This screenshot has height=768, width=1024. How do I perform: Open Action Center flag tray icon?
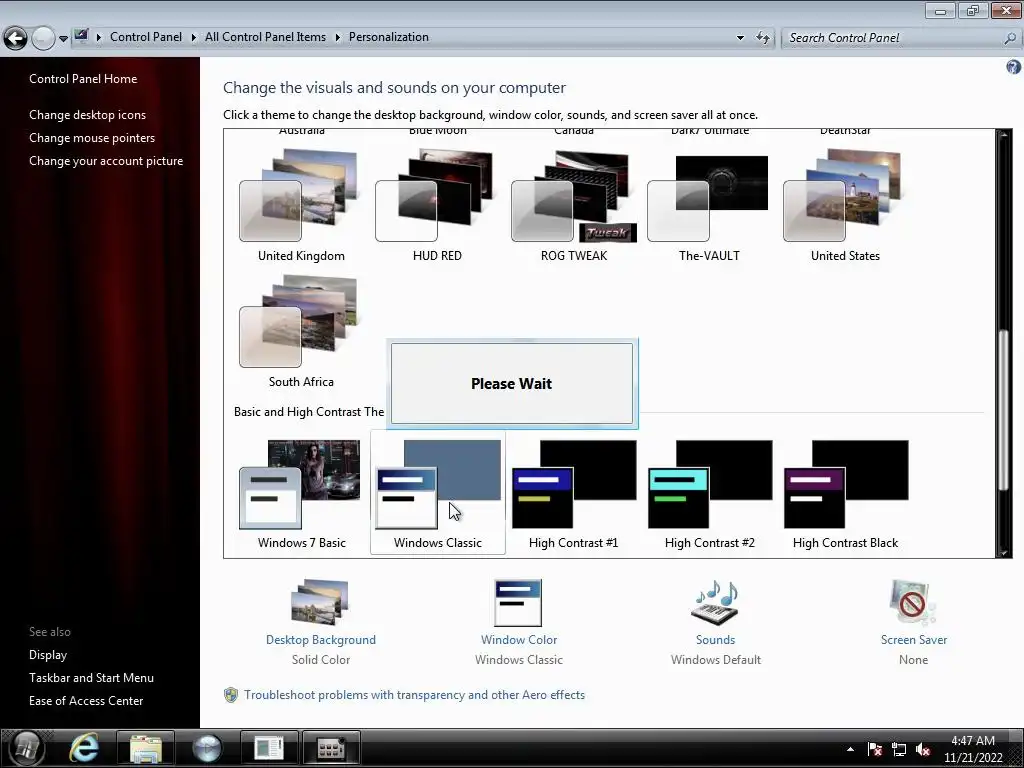click(x=875, y=749)
